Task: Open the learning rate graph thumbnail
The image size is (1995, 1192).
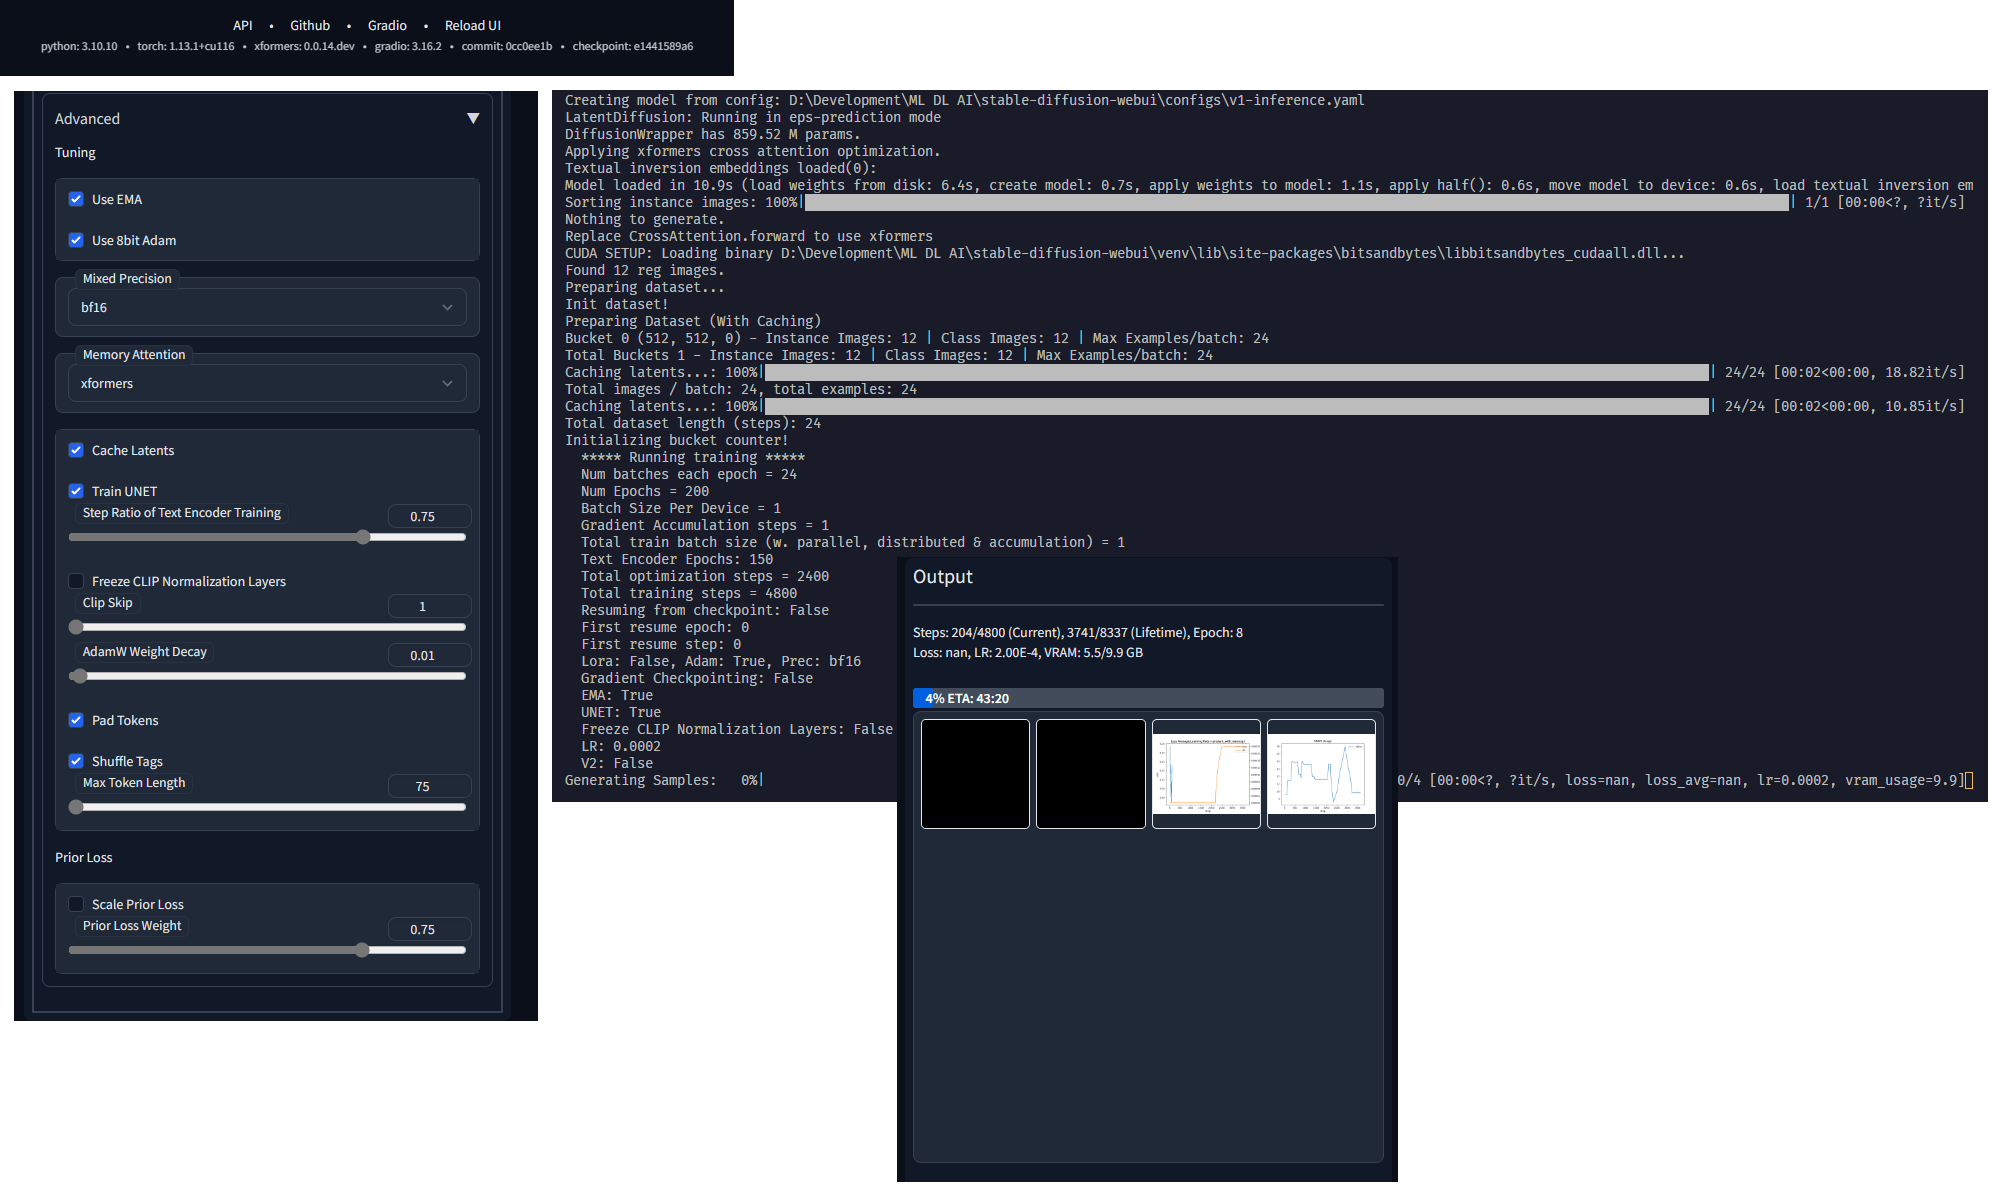Action: [1206, 774]
